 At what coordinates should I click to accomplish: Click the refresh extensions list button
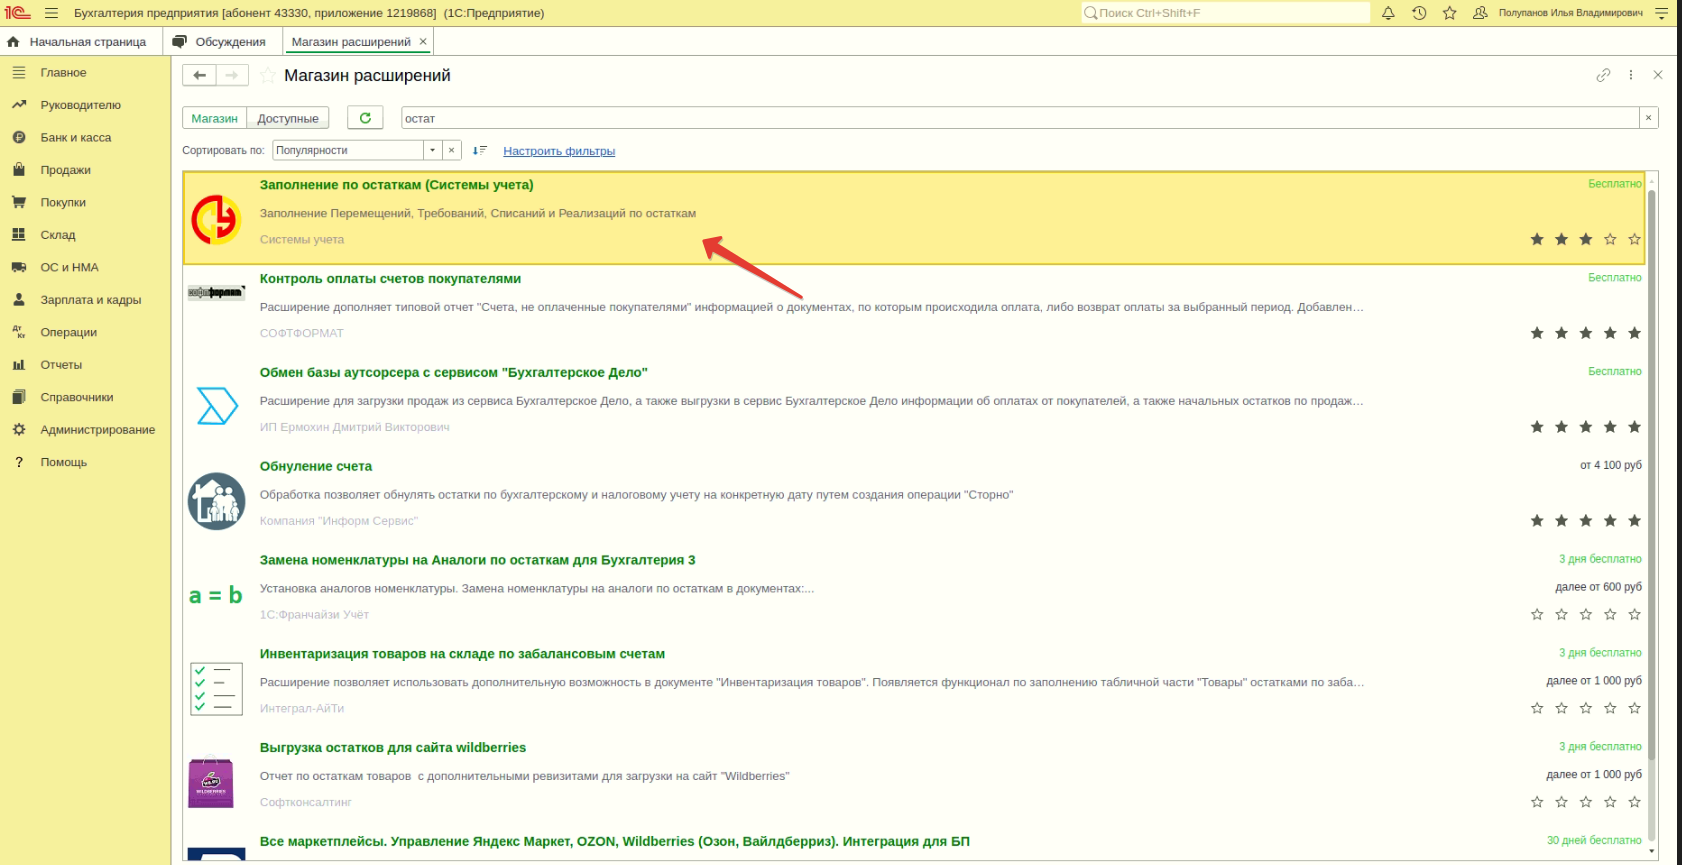pos(365,118)
